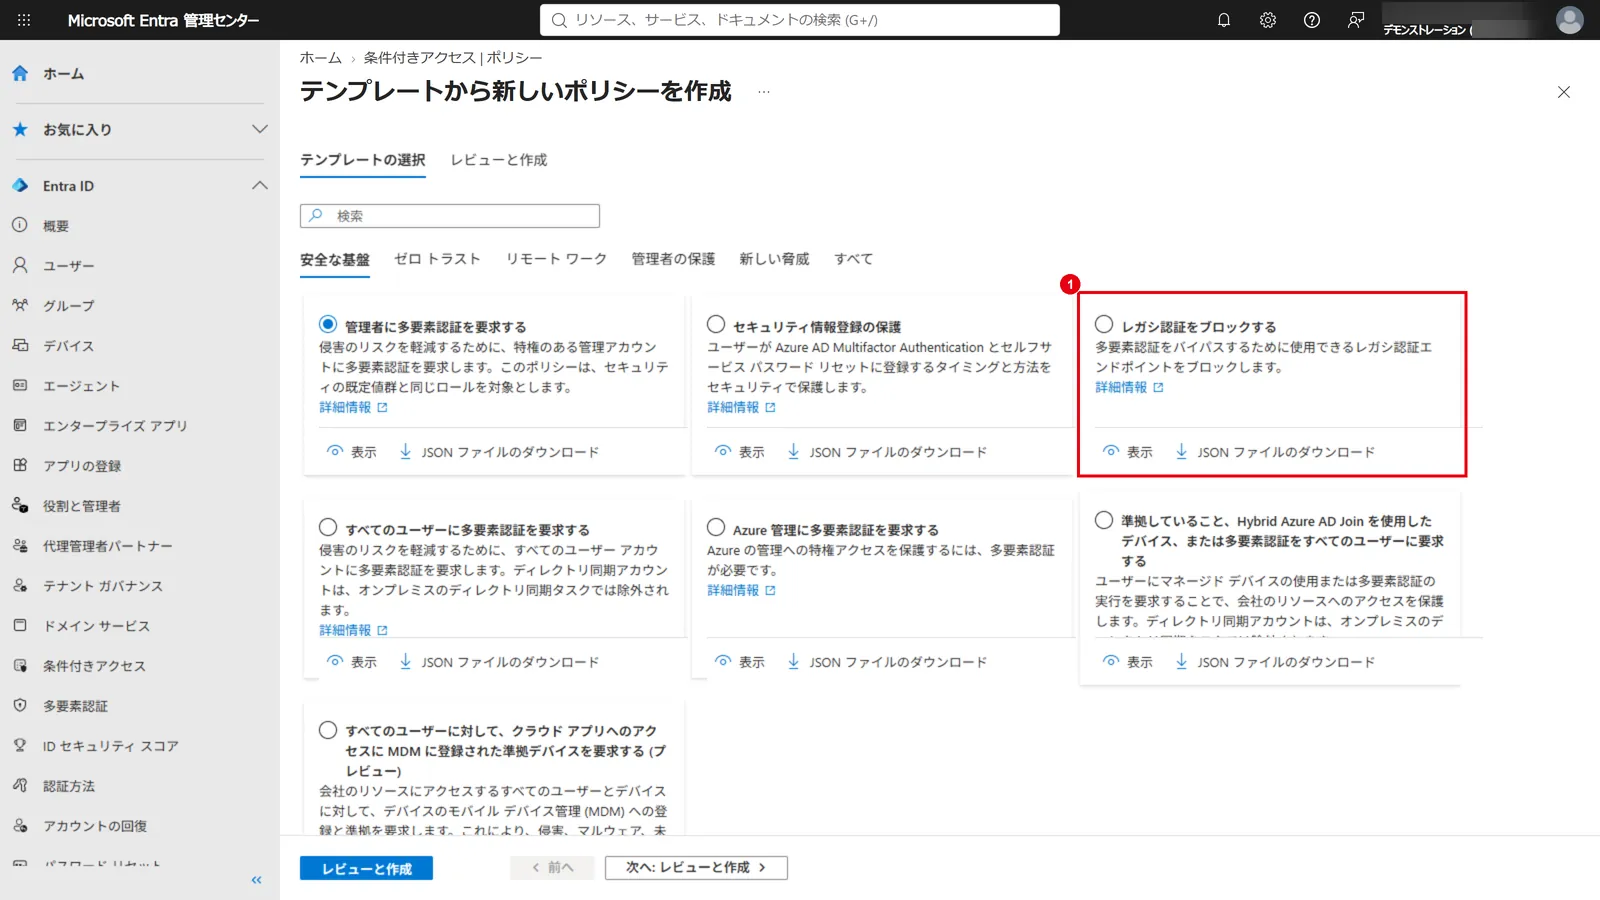
Task: Open the notifications bell icon
Action: point(1224,20)
